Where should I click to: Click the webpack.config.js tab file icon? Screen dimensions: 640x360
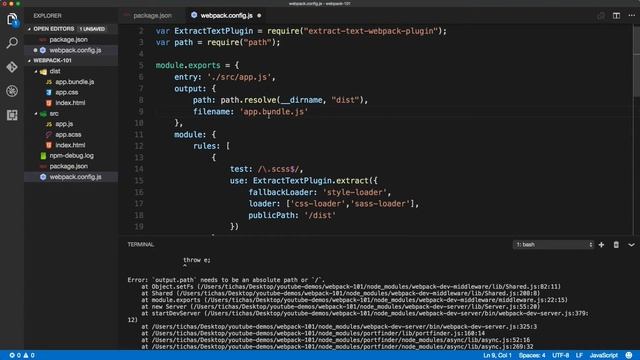pyautogui.click(x=194, y=15)
